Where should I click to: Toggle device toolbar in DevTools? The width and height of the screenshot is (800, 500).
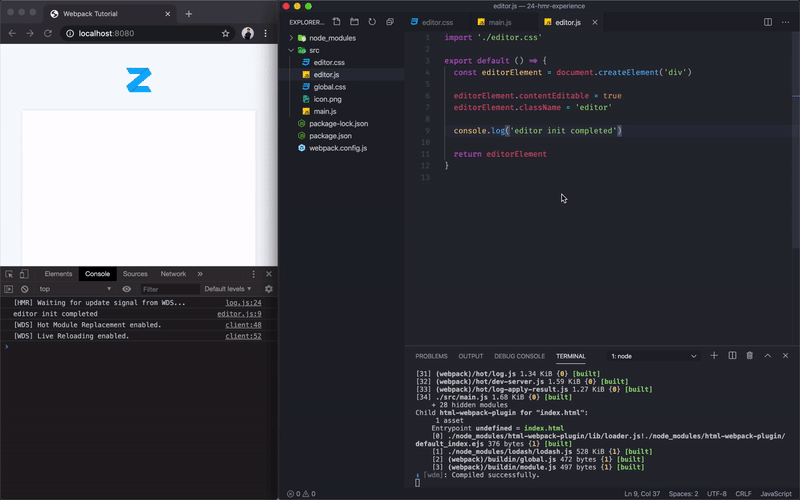click(x=24, y=274)
